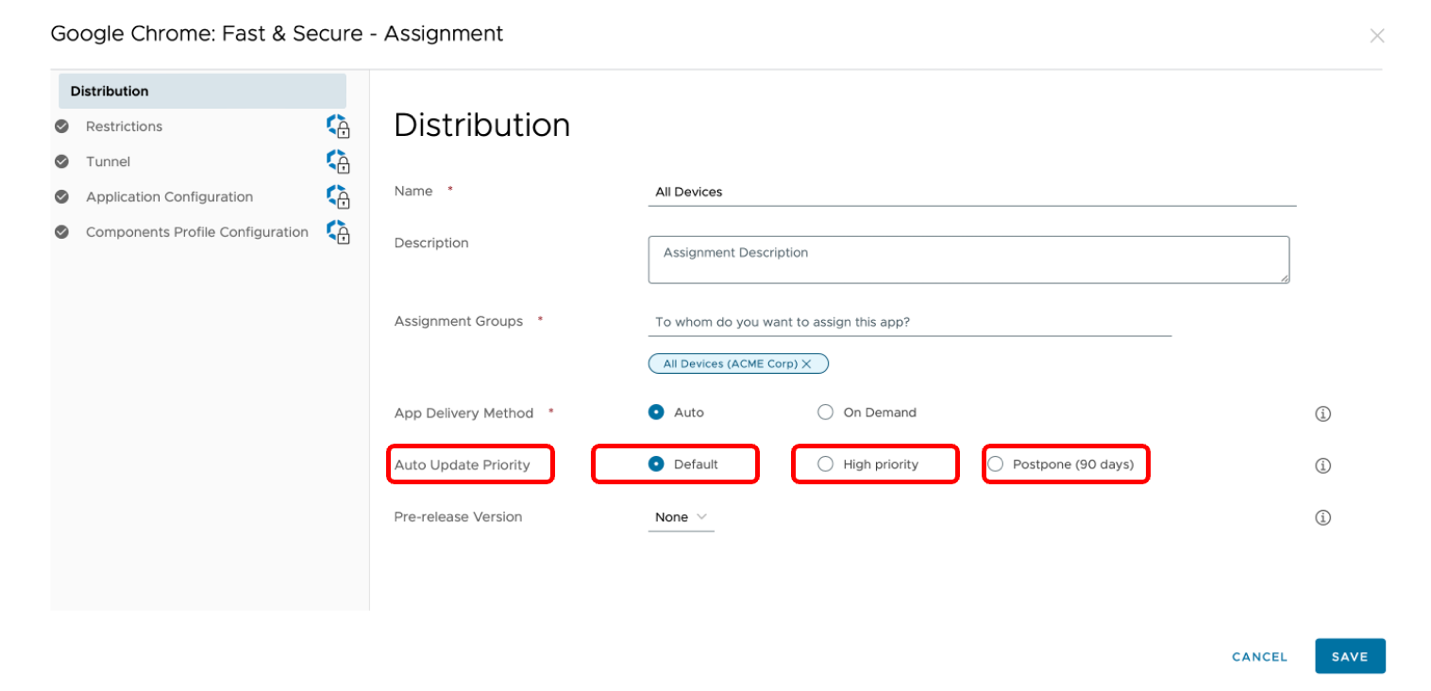1431x691 pixels.
Task: Click the lock icon beside Restrictions
Action: pos(339,127)
